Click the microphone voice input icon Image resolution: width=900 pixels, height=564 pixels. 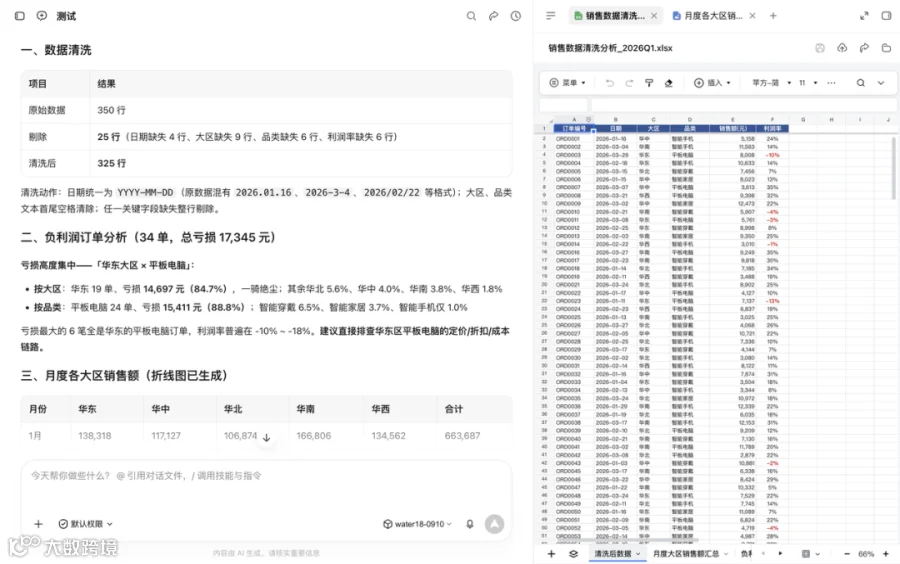(x=470, y=524)
